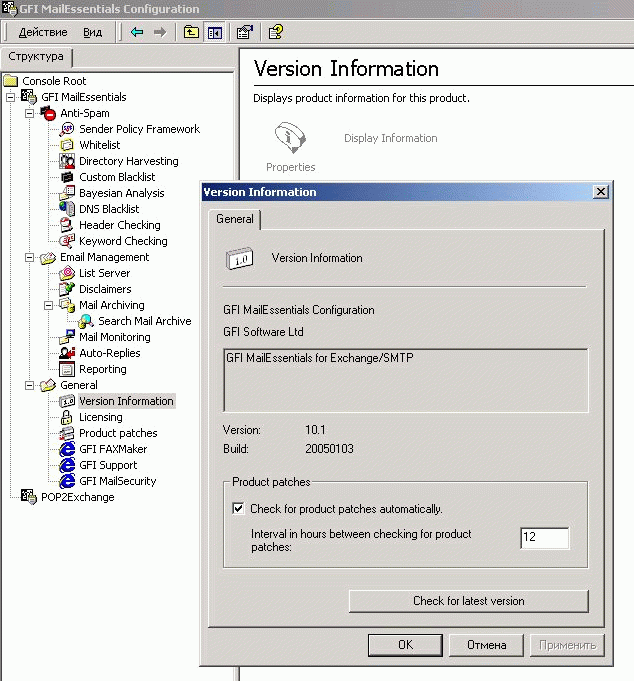This screenshot has width=634, height=681.
Task: Toggle the show/hide console tree toolbar icon
Action: tap(215, 33)
